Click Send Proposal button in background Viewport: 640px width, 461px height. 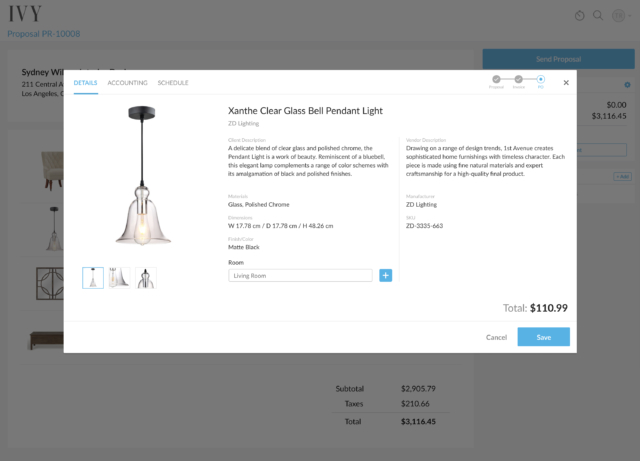point(558,59)
